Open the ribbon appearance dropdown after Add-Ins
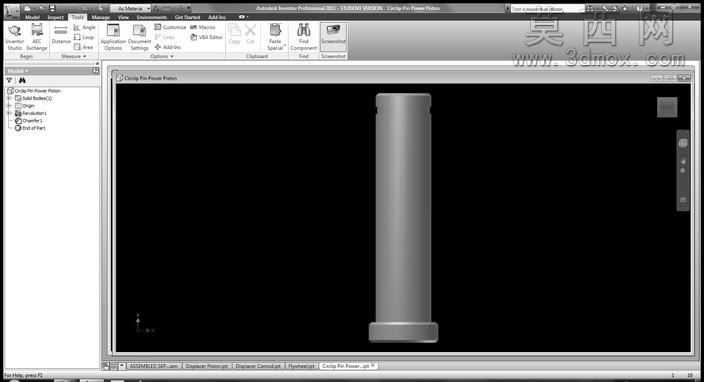 (x=242, y=17)
